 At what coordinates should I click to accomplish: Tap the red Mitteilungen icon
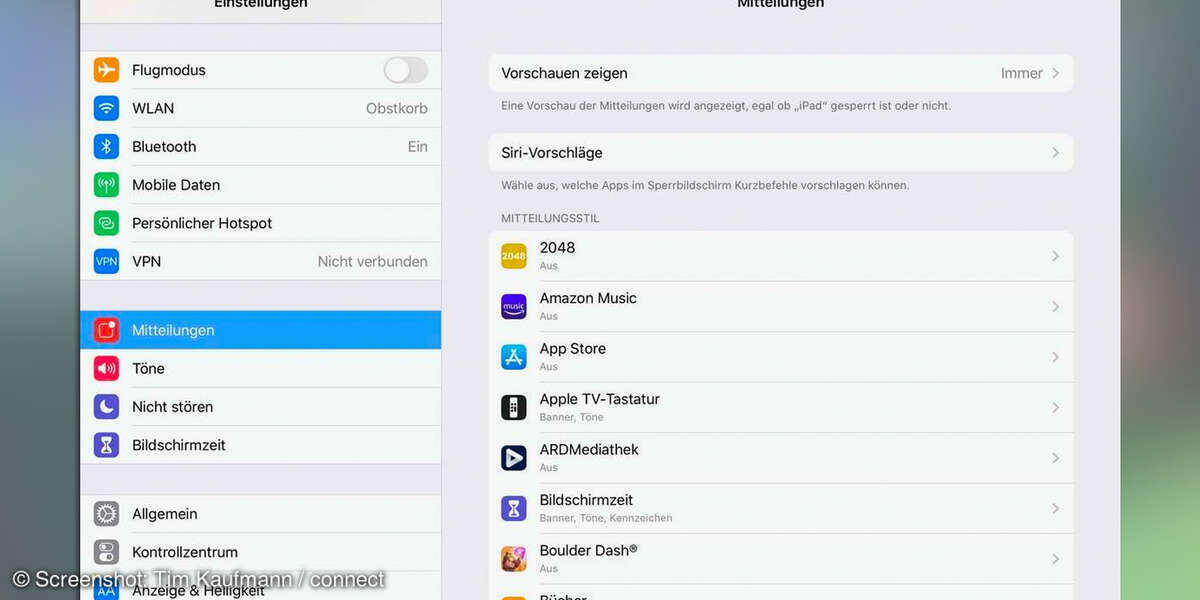click(106, 330)
